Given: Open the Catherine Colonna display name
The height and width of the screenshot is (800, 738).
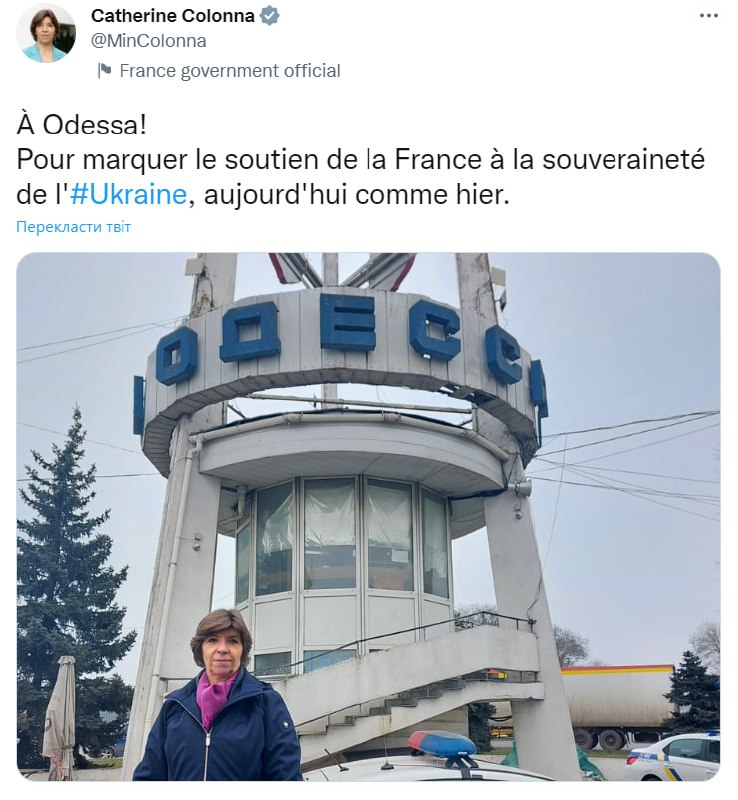Looking at the screenshot, I should tap(173, 16).
